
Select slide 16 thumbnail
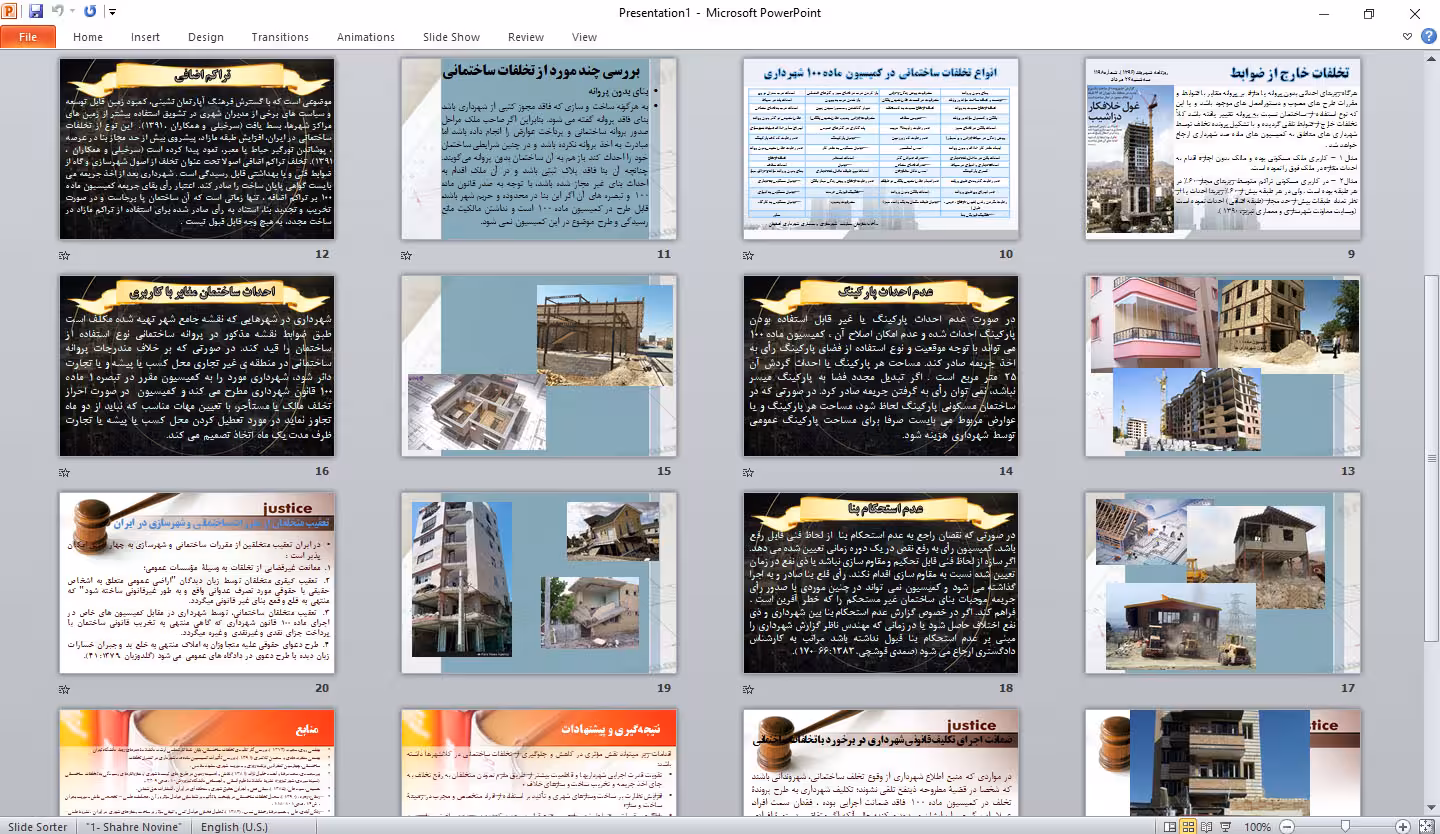coord(197,366)
